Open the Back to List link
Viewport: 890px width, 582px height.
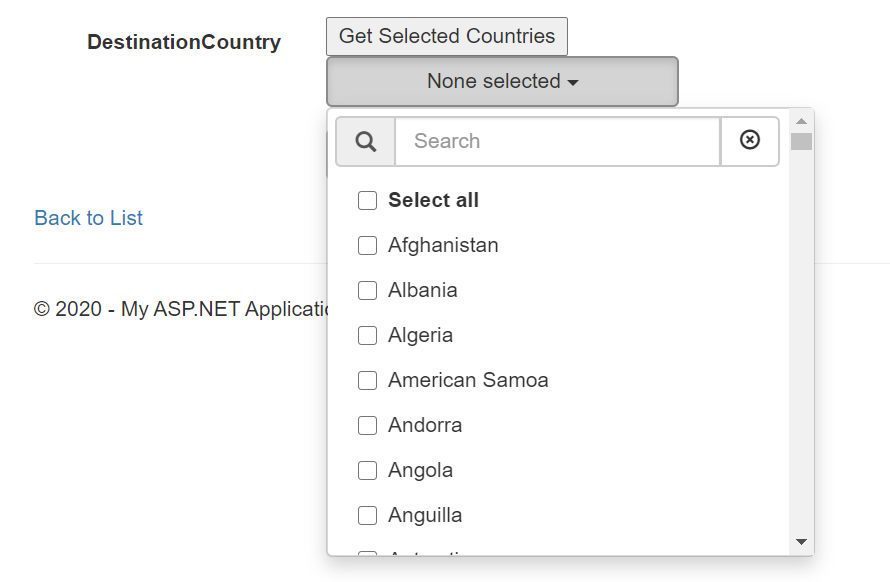tap(89, 218)
